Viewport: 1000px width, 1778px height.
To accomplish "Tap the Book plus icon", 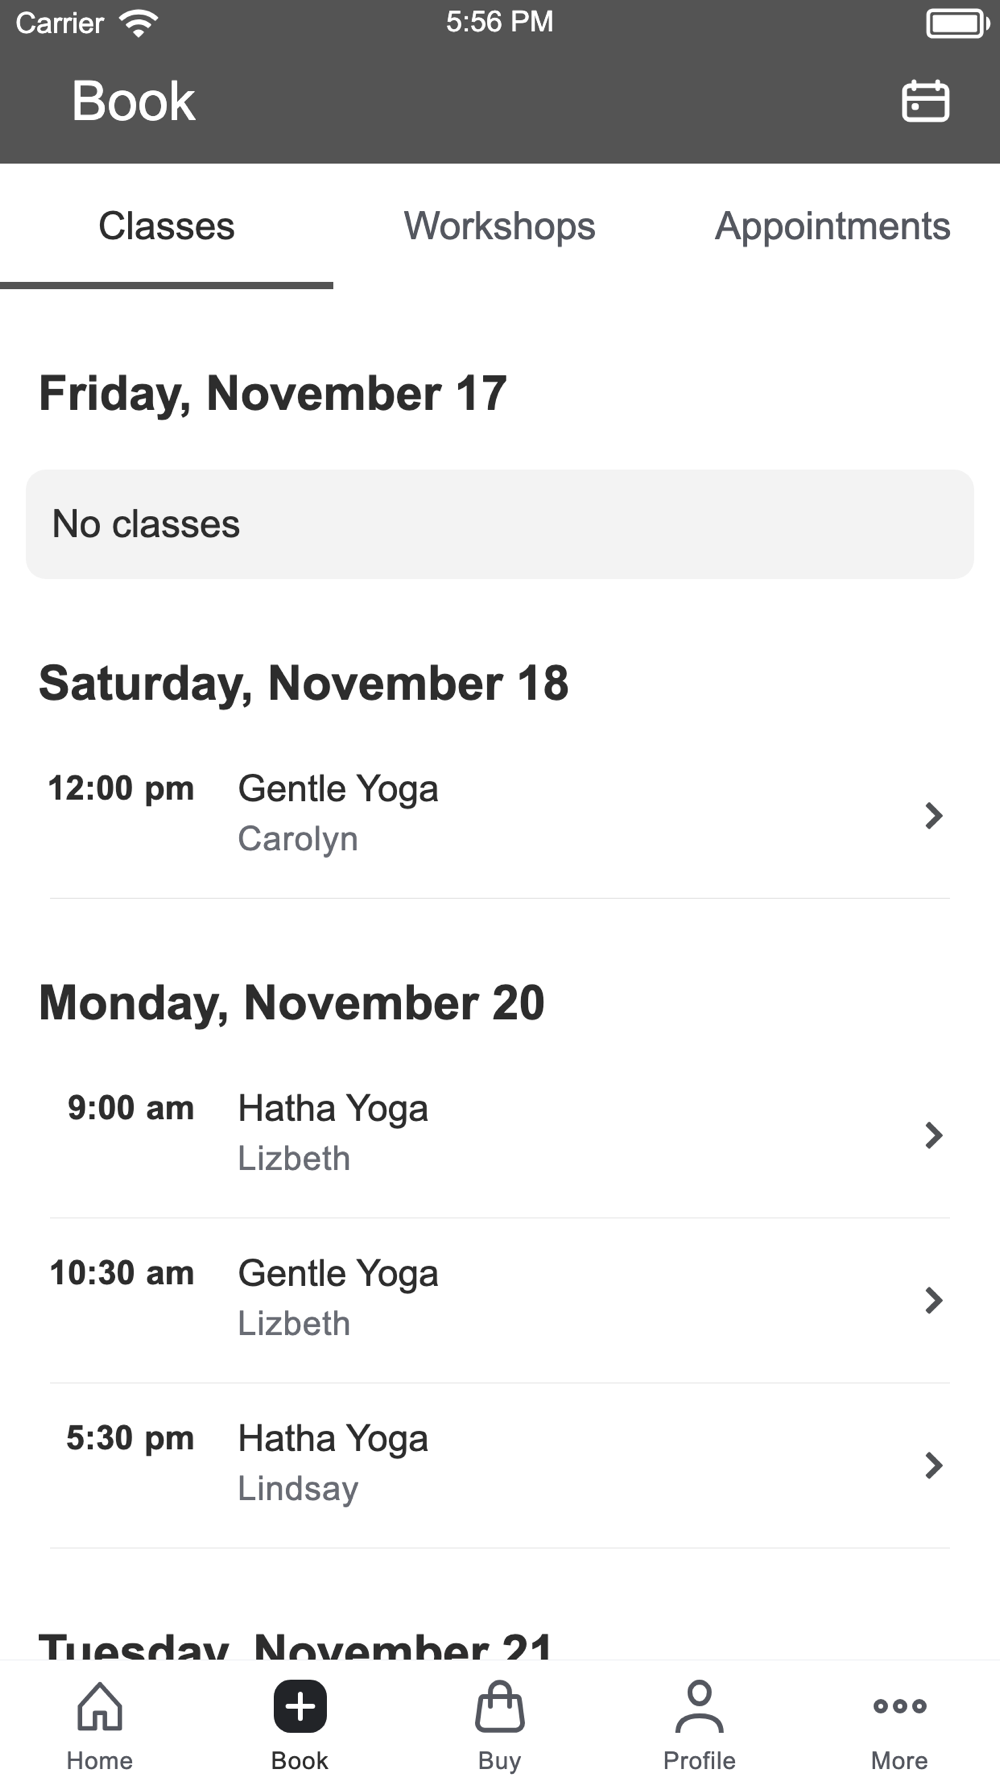I will 300,1706.
